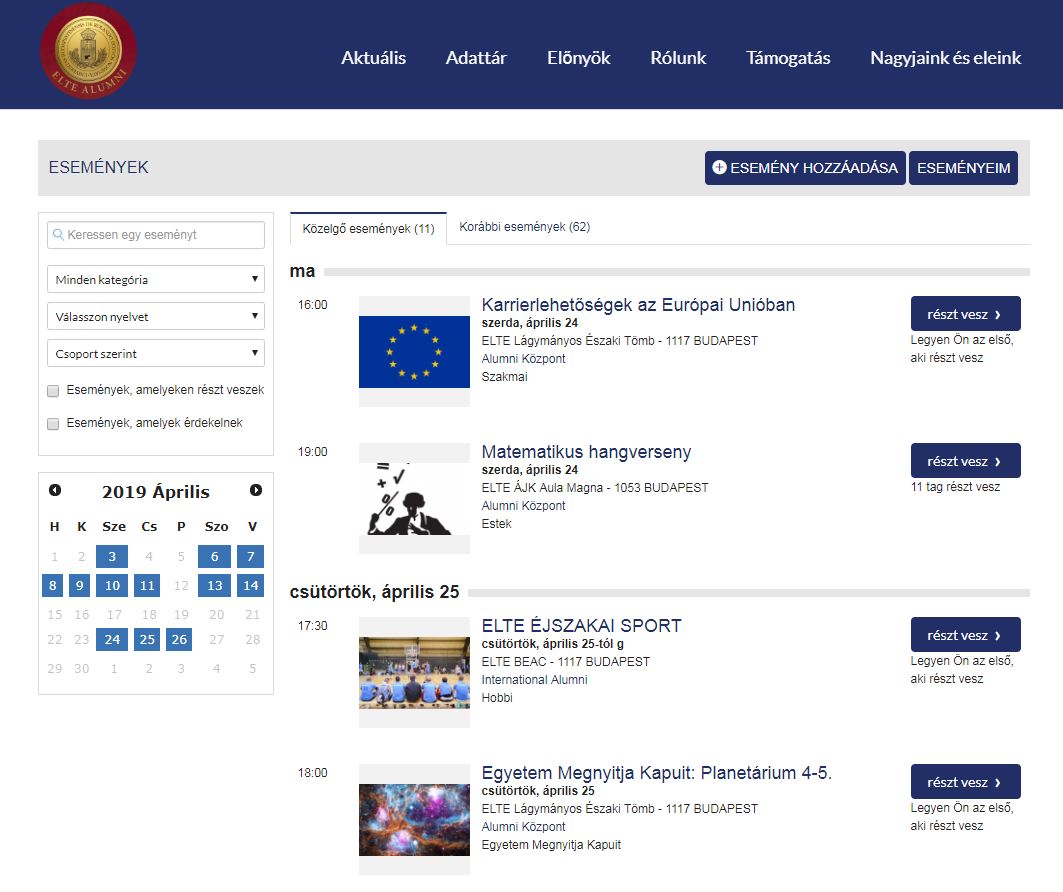This screenshot has width=1063, height=892.
Task: Click '11 tag részt vesz' text
Action: coord(955,487)
